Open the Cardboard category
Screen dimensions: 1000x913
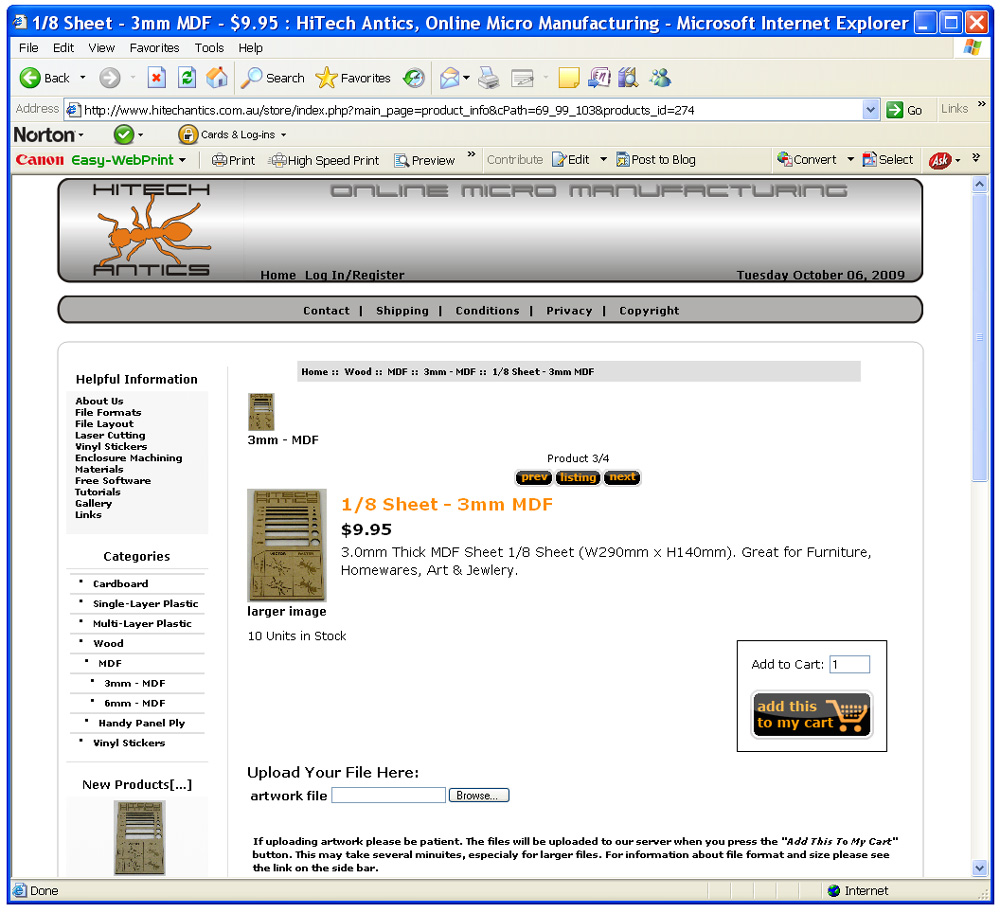121,583
